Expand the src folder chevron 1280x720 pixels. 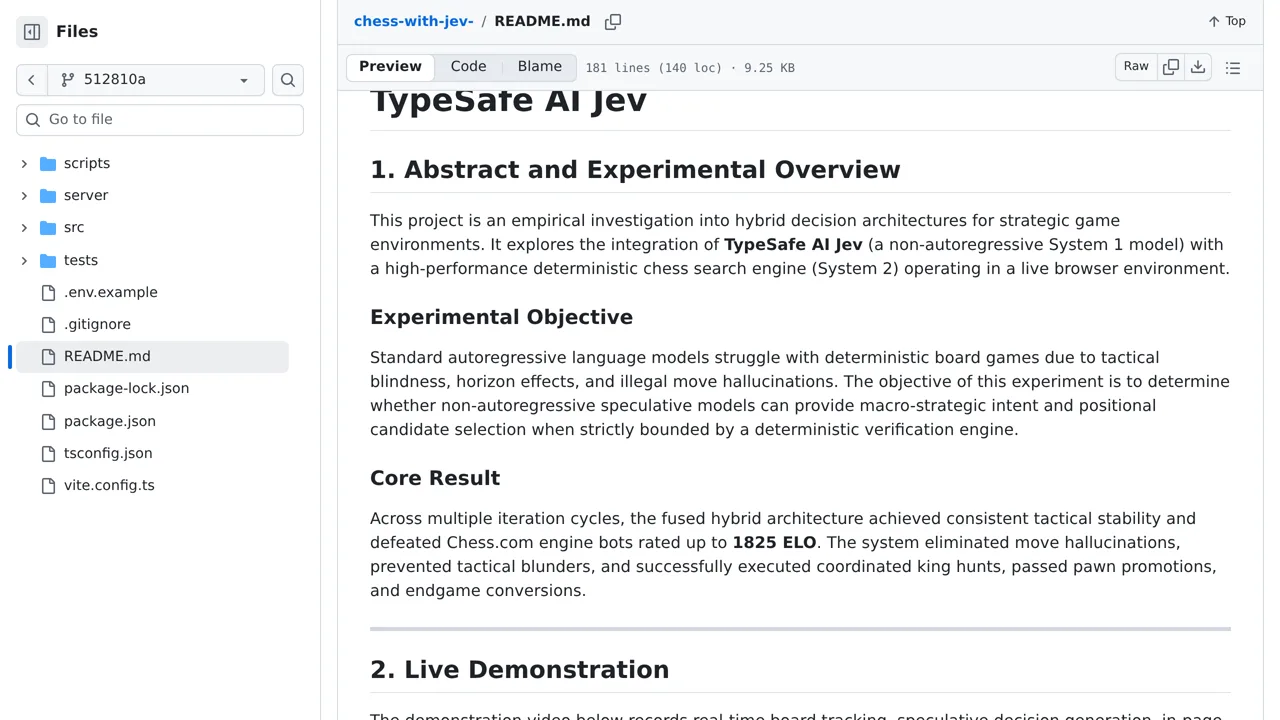point(24,228)
